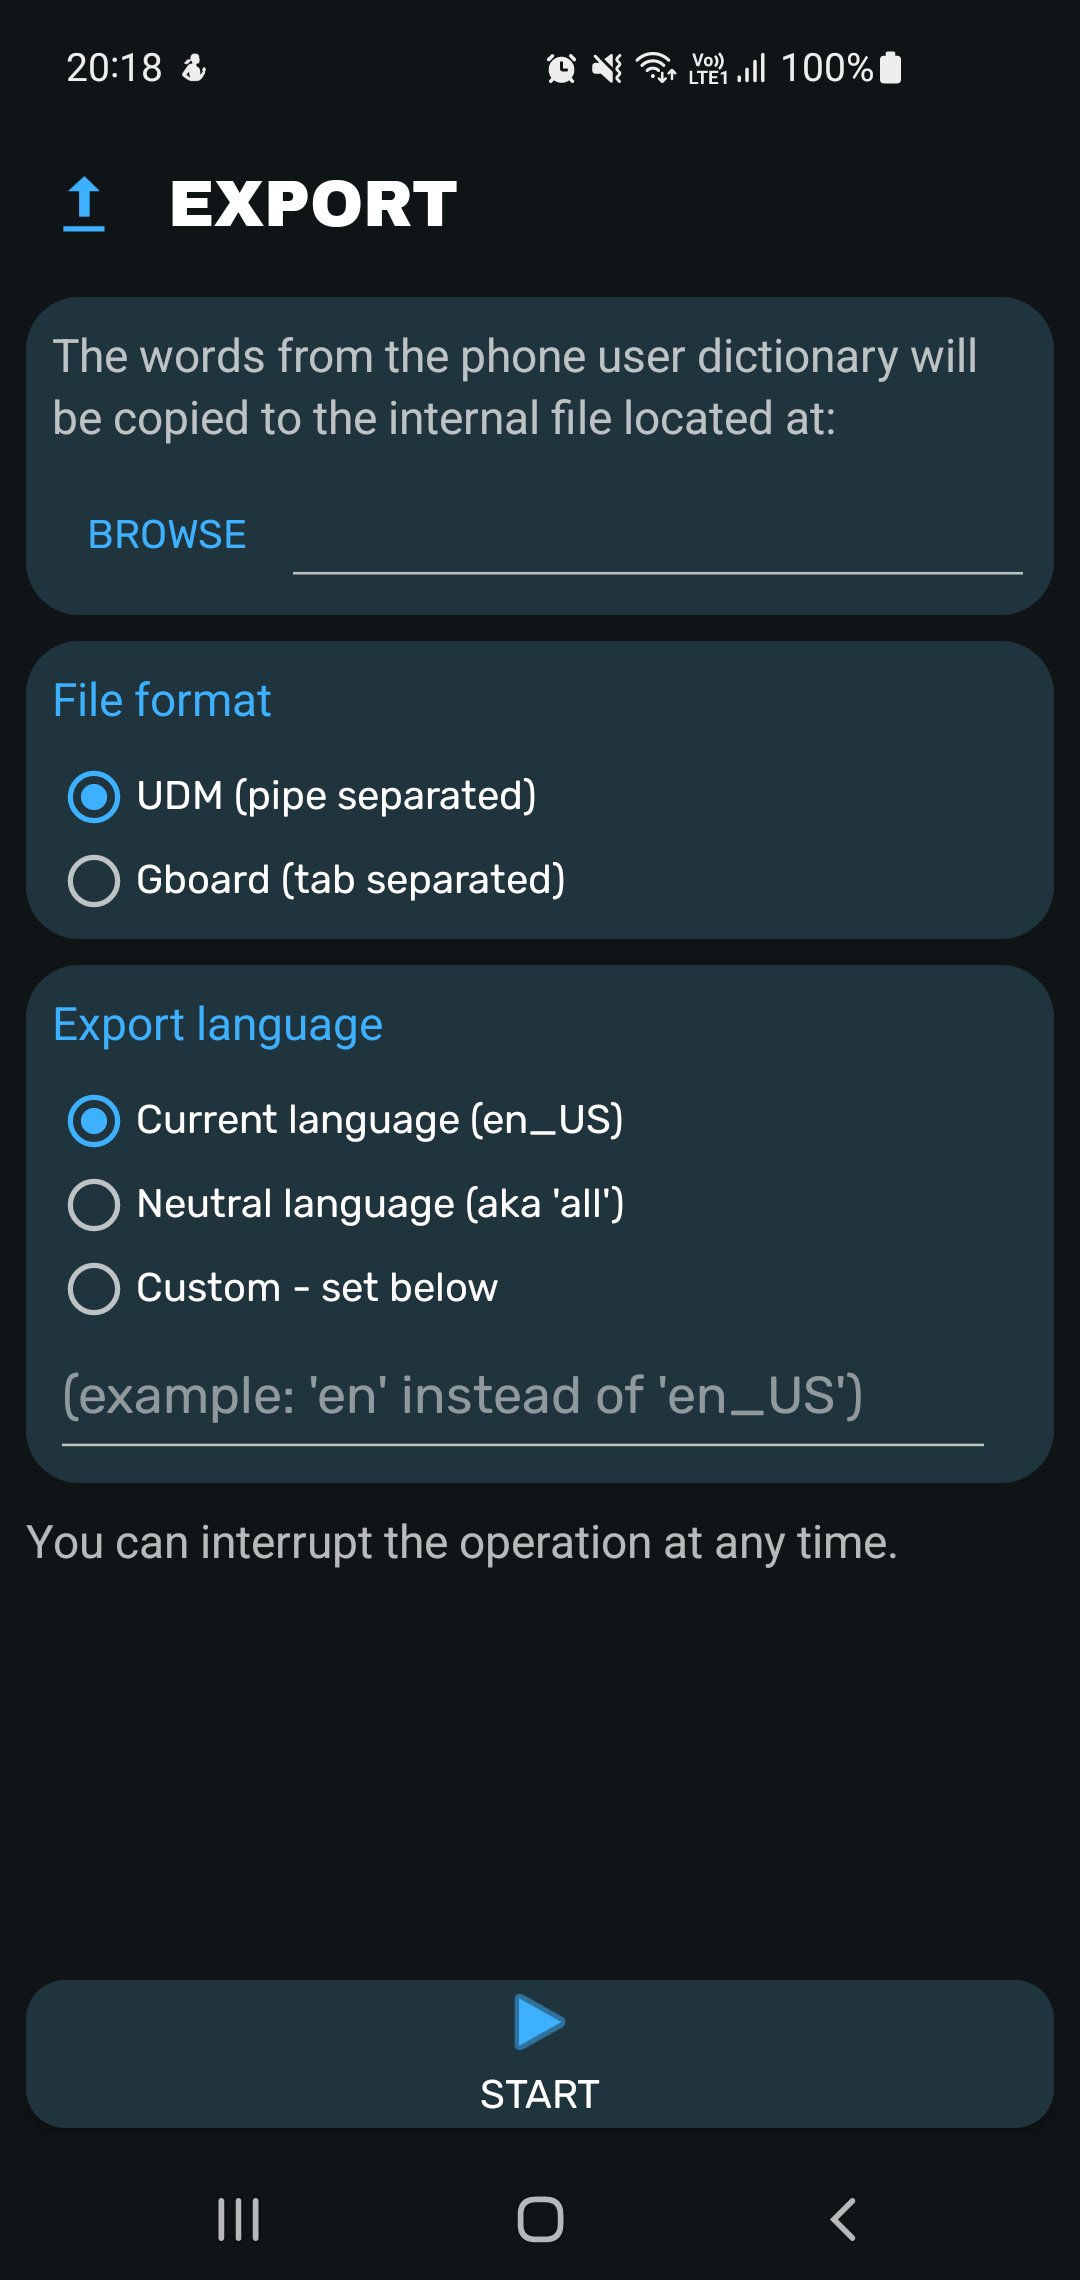Open recent apps from navigation bar
Screen dimensions: 1080x2280
click(239, 2219)
